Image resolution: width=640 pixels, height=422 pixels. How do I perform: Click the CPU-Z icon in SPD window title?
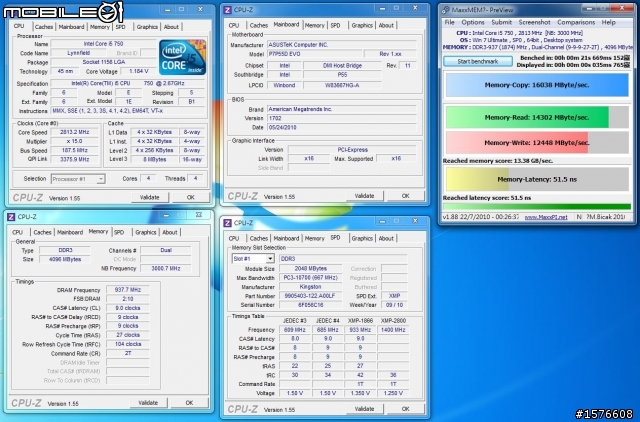point(227,223)
